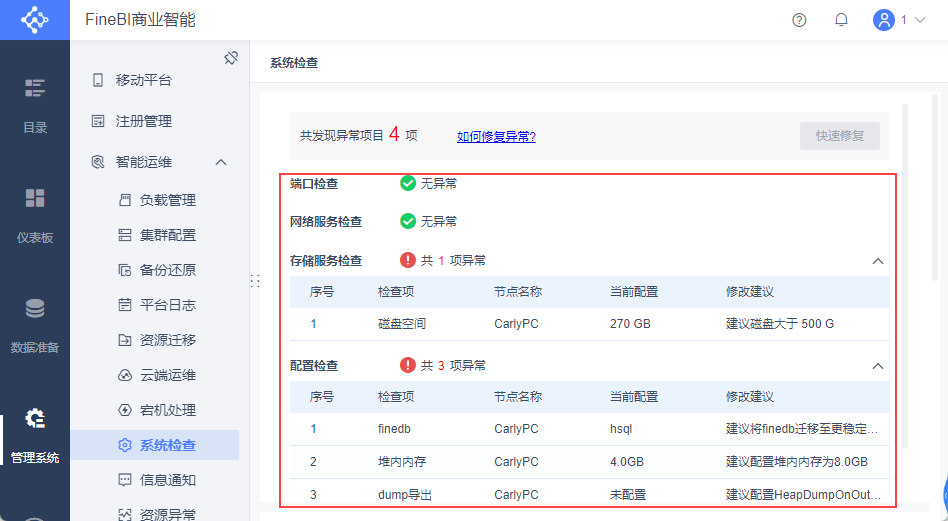Screen dimensions: 948x521
Task: Open 平台日志 menu item
Action: (x=167, y=305)
